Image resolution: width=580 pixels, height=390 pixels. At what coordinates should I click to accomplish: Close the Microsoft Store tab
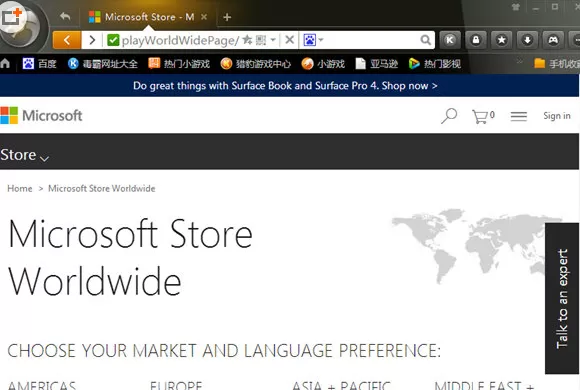tap(204, 17)
